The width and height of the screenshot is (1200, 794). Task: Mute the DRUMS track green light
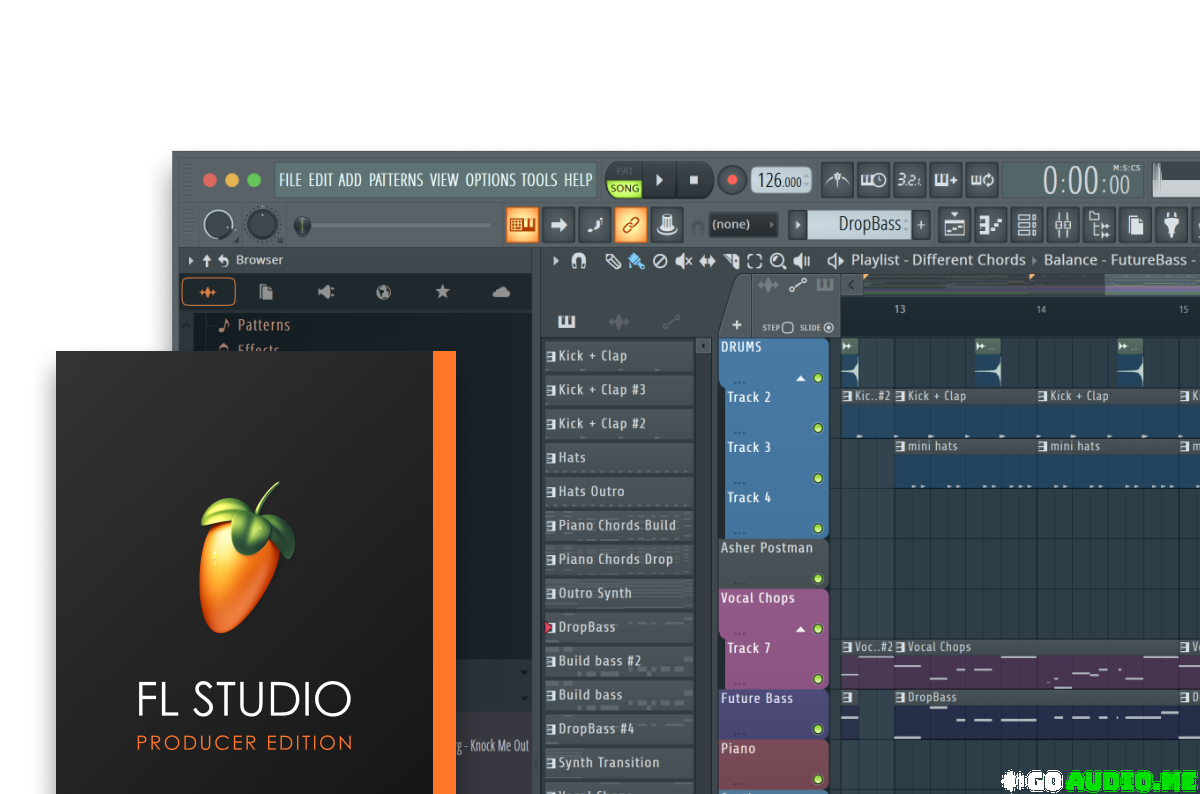pyautogui.click(x=817, y=378)
